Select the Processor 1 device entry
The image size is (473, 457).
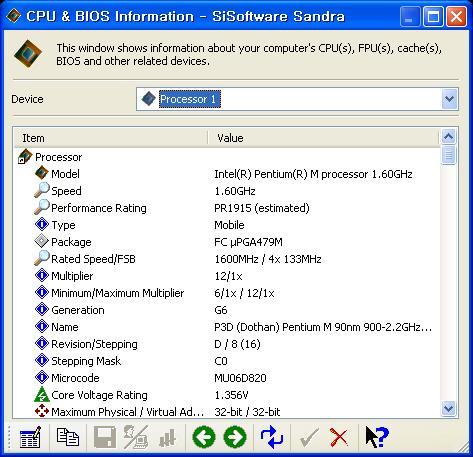[189, 99]
